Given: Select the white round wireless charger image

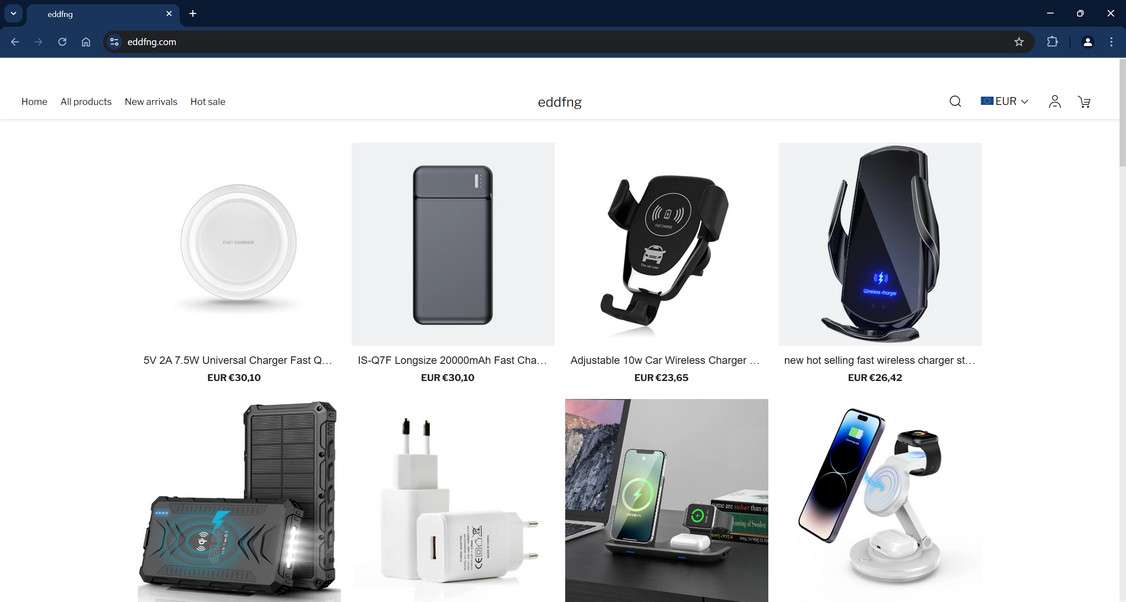Looking at the screenshot, I should pos(238,244).
